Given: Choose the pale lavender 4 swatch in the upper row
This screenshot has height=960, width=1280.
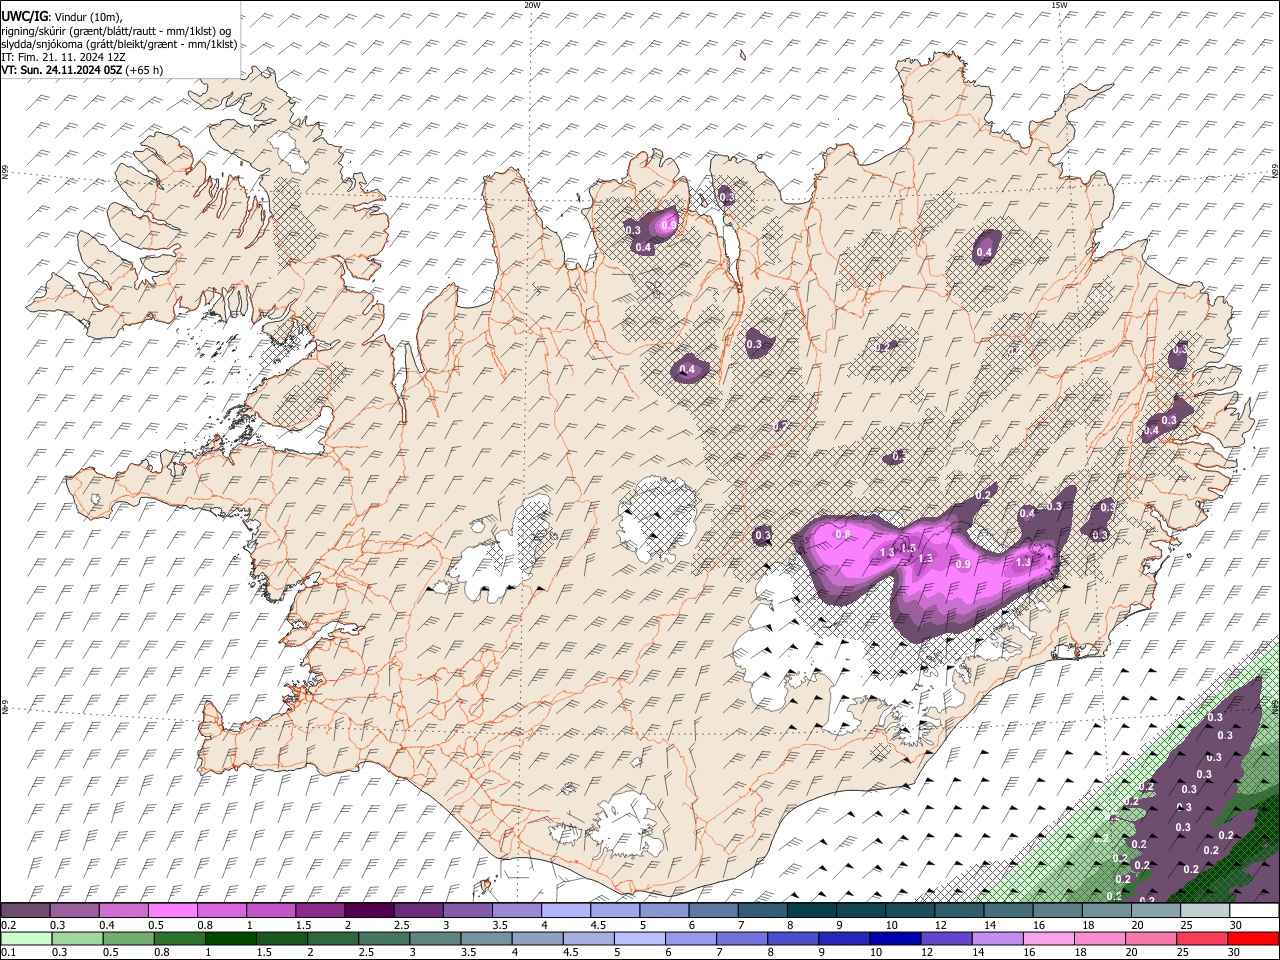Looking at the screenshot, I should 565,911.
